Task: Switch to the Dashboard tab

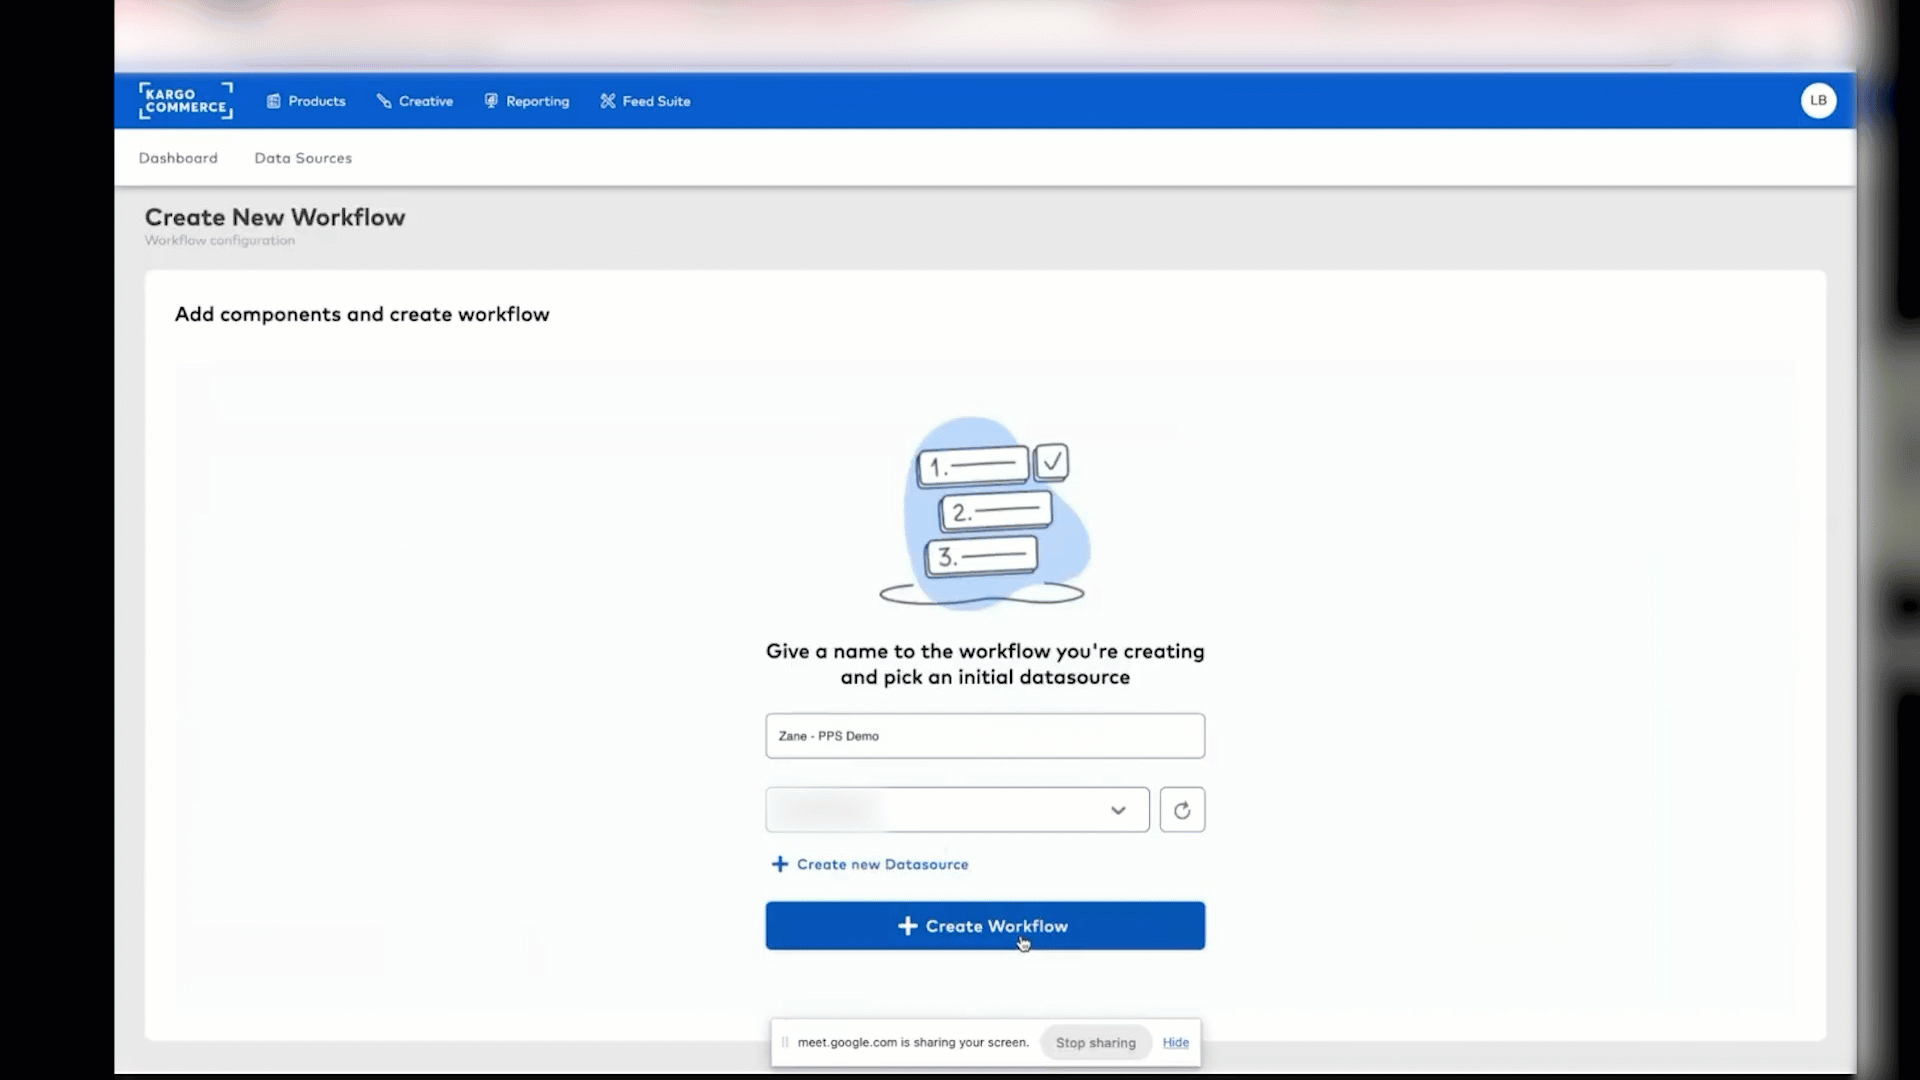Action: [x=177, y=157]
